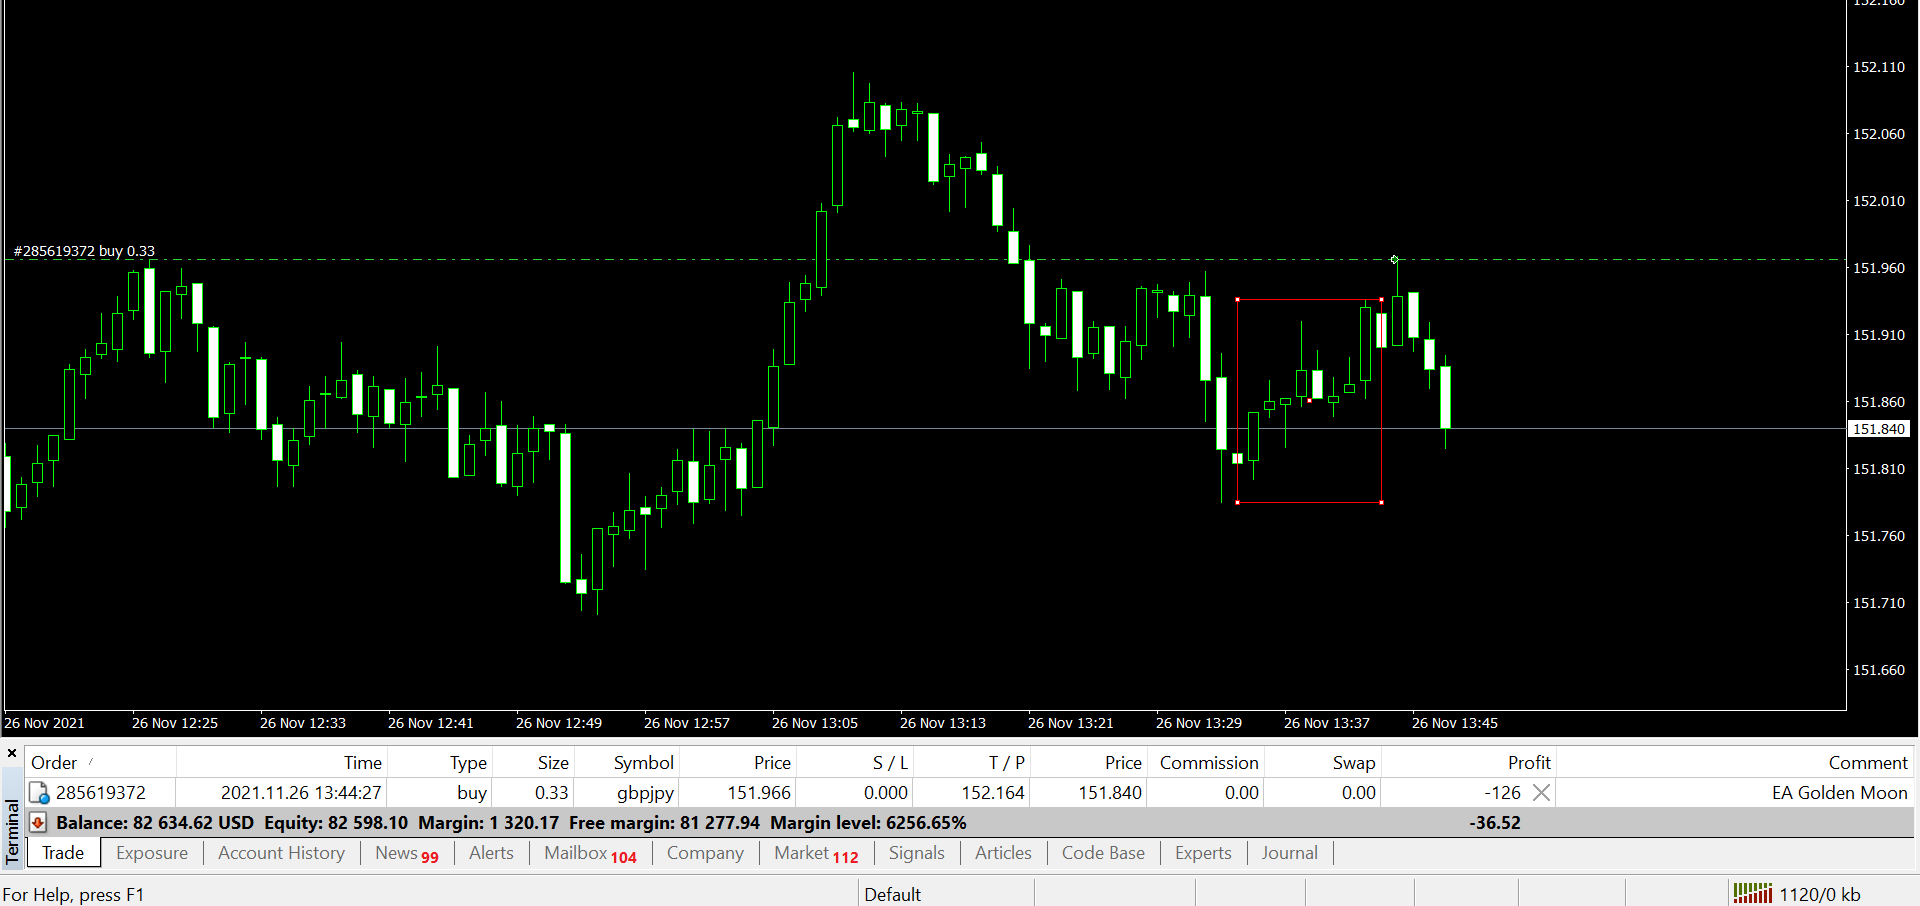View the Journal tab
The image size is (1920, 906).
click(x=1289, y=853)
